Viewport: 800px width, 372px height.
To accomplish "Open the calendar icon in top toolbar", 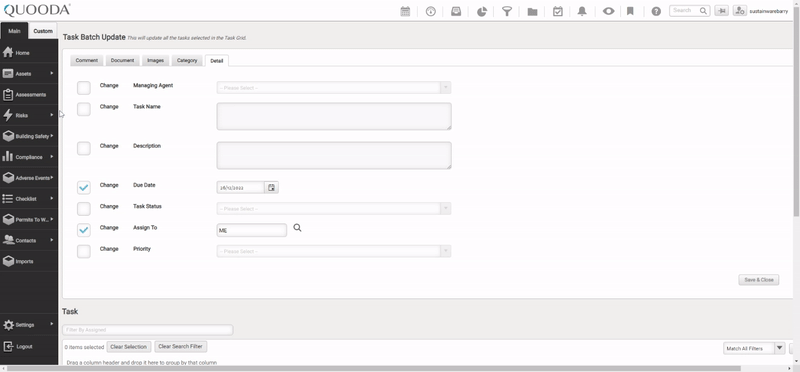I will click(x=405, y=11).
